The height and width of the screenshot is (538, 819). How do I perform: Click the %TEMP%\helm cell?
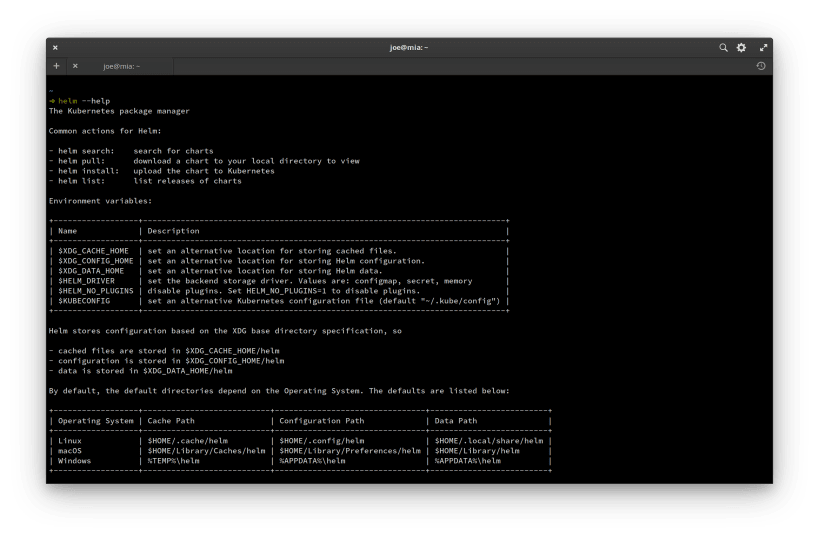[173, 461]
